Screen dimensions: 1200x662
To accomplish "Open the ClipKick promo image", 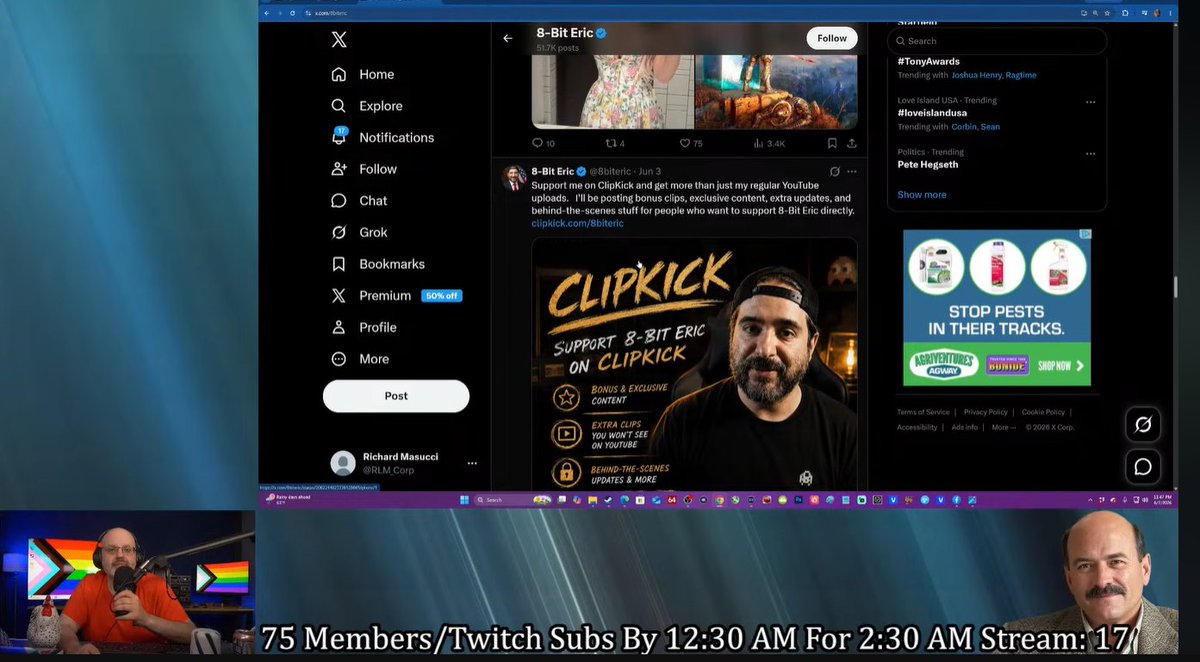I will coord(694,363).
